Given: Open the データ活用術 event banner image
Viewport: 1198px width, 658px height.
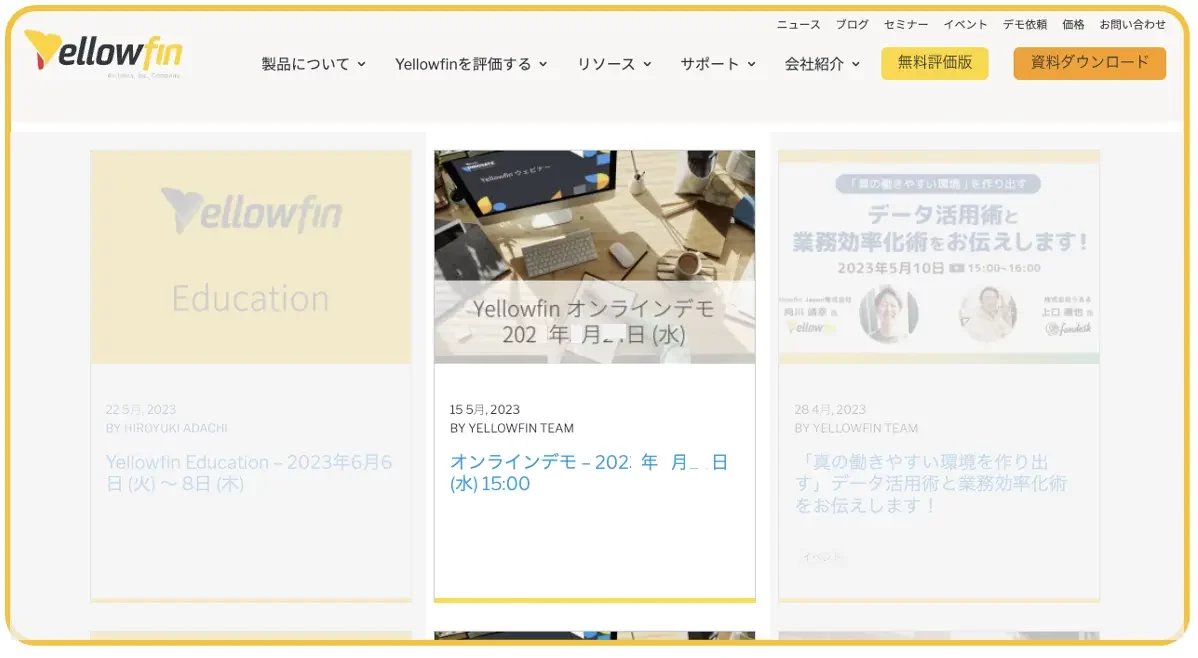Looking at the screenshot, I should (938, 257).
